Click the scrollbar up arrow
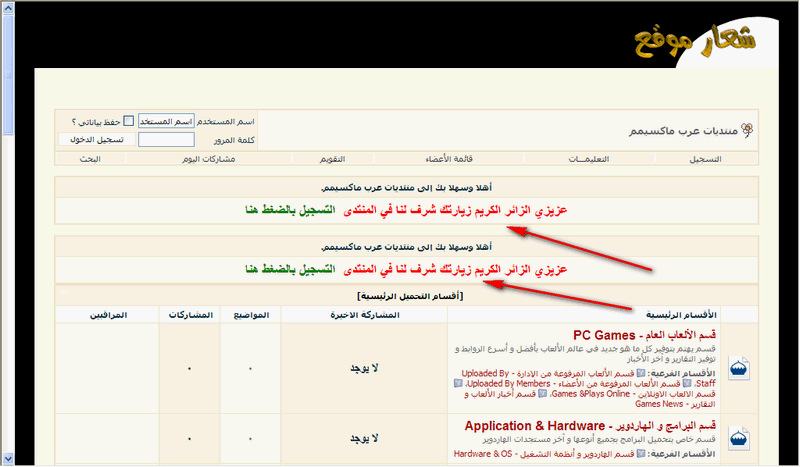Screen dimensions: 800x467 [8, 8]
